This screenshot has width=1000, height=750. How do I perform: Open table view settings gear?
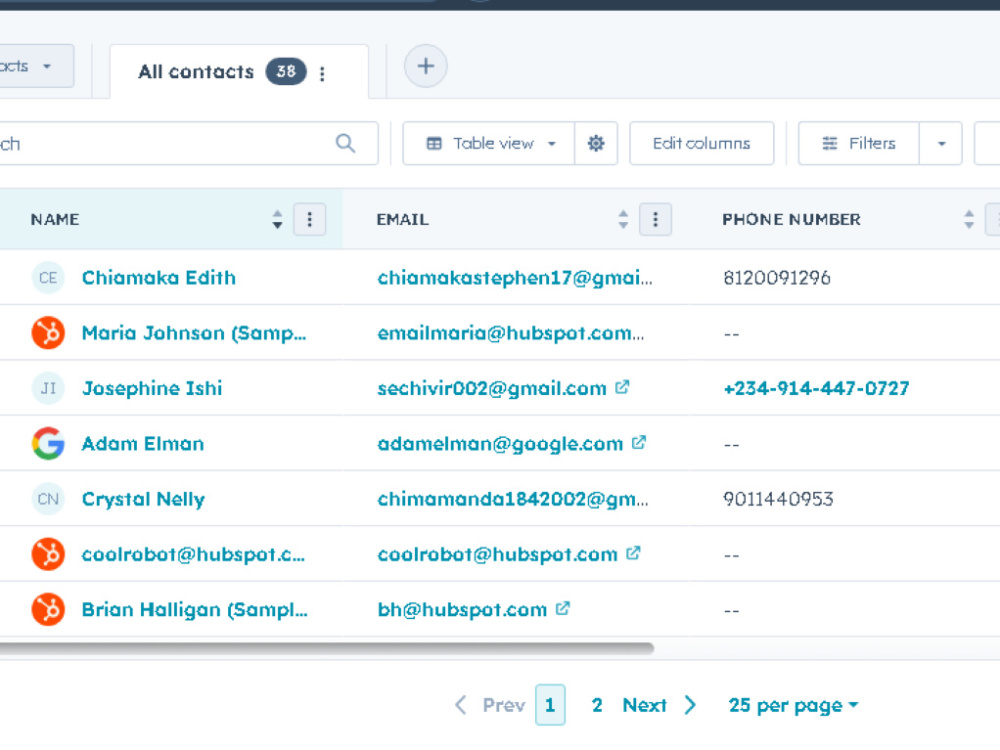[x=596, y=143]
